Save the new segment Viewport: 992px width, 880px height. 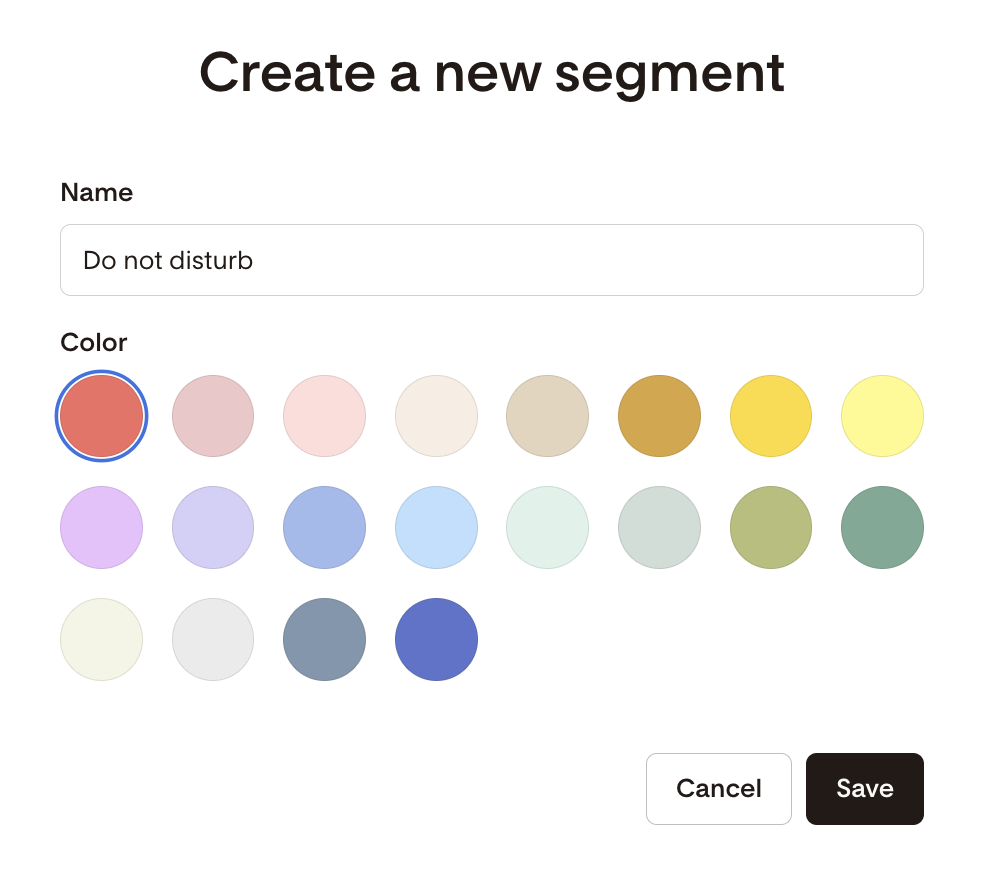click(864, 789)
